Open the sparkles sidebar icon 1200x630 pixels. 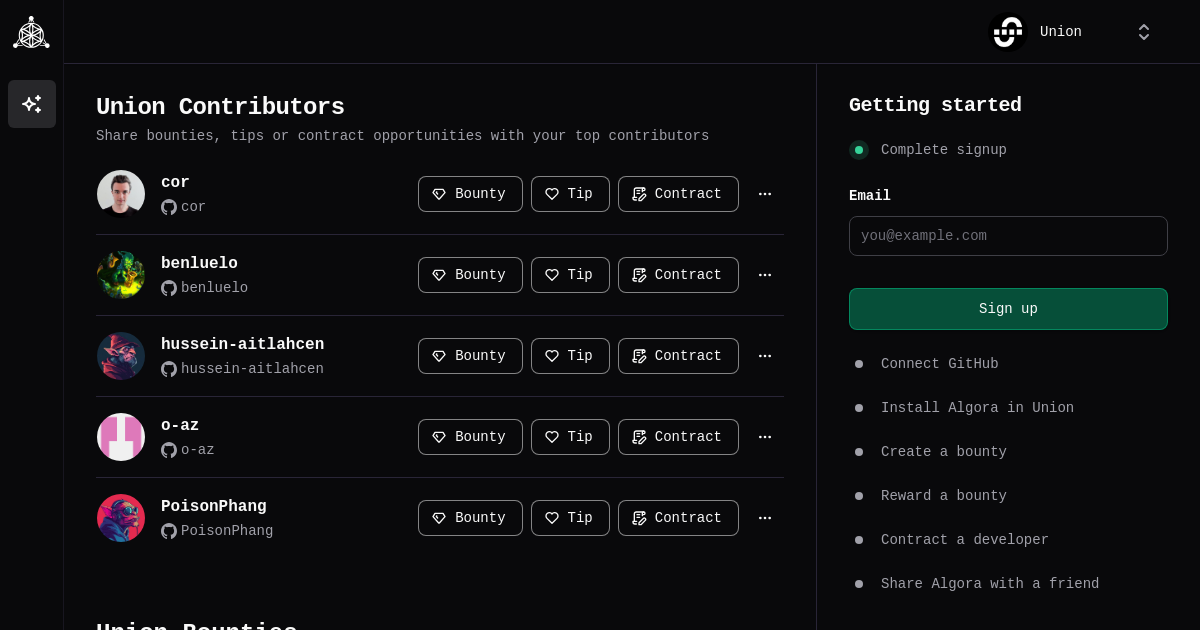[32, 104]
